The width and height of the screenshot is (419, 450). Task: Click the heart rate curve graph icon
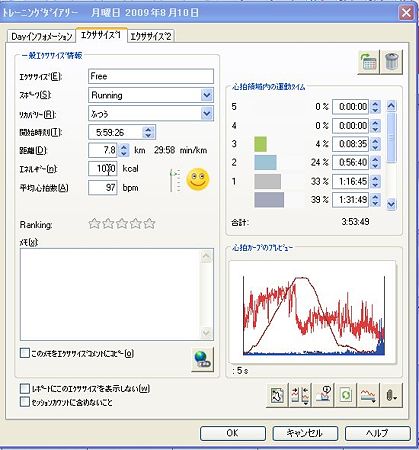(x=369, y=395)
